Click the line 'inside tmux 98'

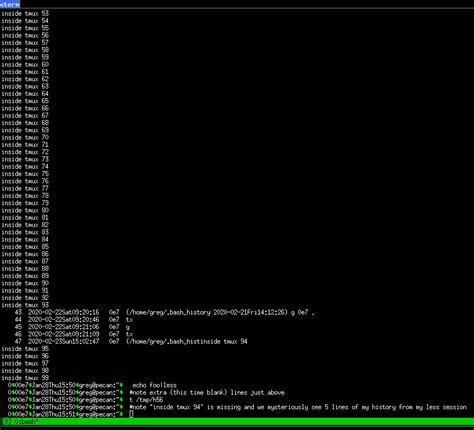pos(25,371)
